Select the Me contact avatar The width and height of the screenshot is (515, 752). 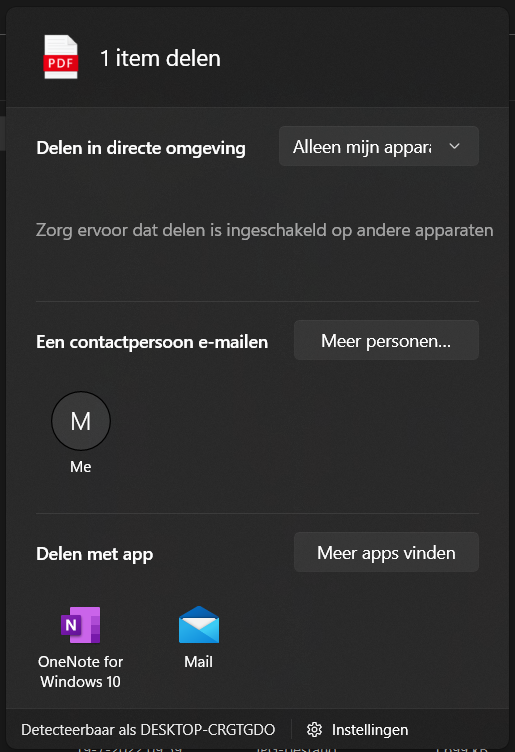coord(81,421)
